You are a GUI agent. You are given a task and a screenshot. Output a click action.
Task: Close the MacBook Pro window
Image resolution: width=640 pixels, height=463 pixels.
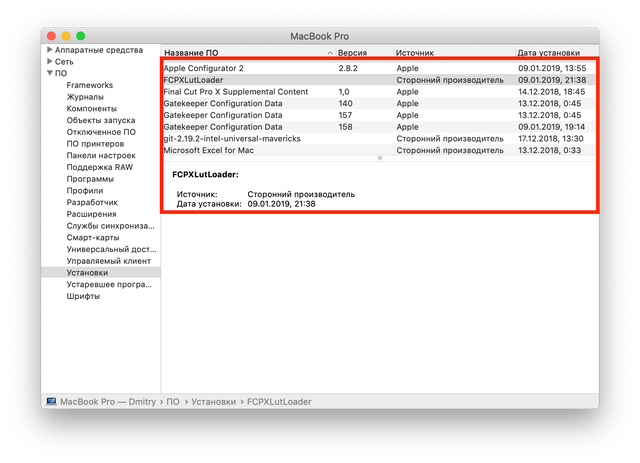click(51, 36)
